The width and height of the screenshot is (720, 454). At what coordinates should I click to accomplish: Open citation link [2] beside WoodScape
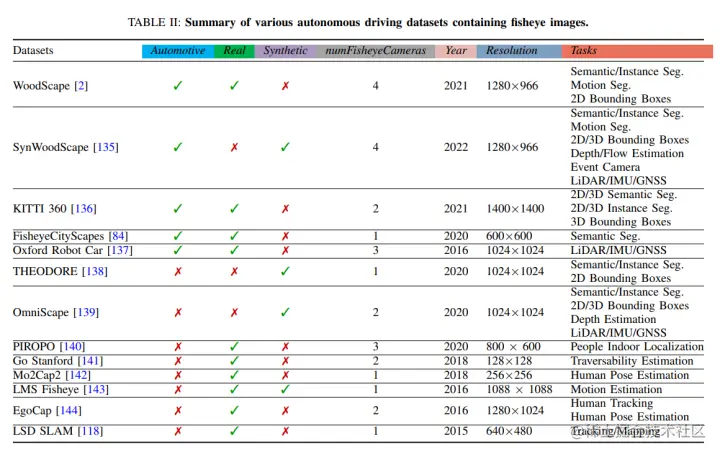[x=81, y=86]
